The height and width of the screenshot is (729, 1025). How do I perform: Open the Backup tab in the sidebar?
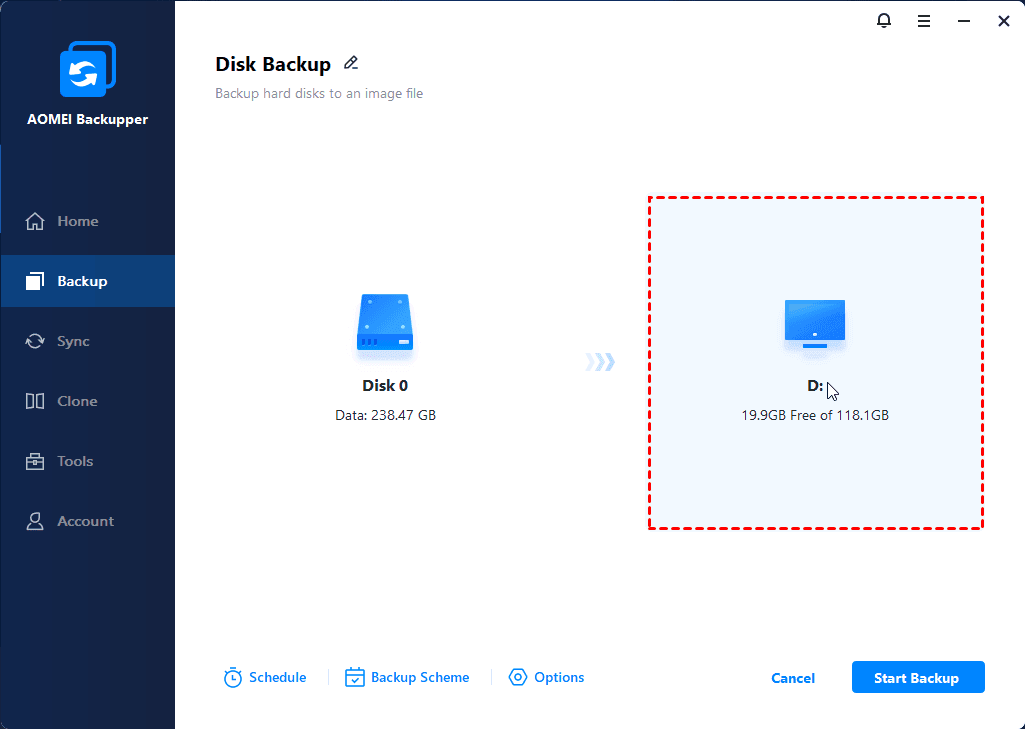pos(81,281)
